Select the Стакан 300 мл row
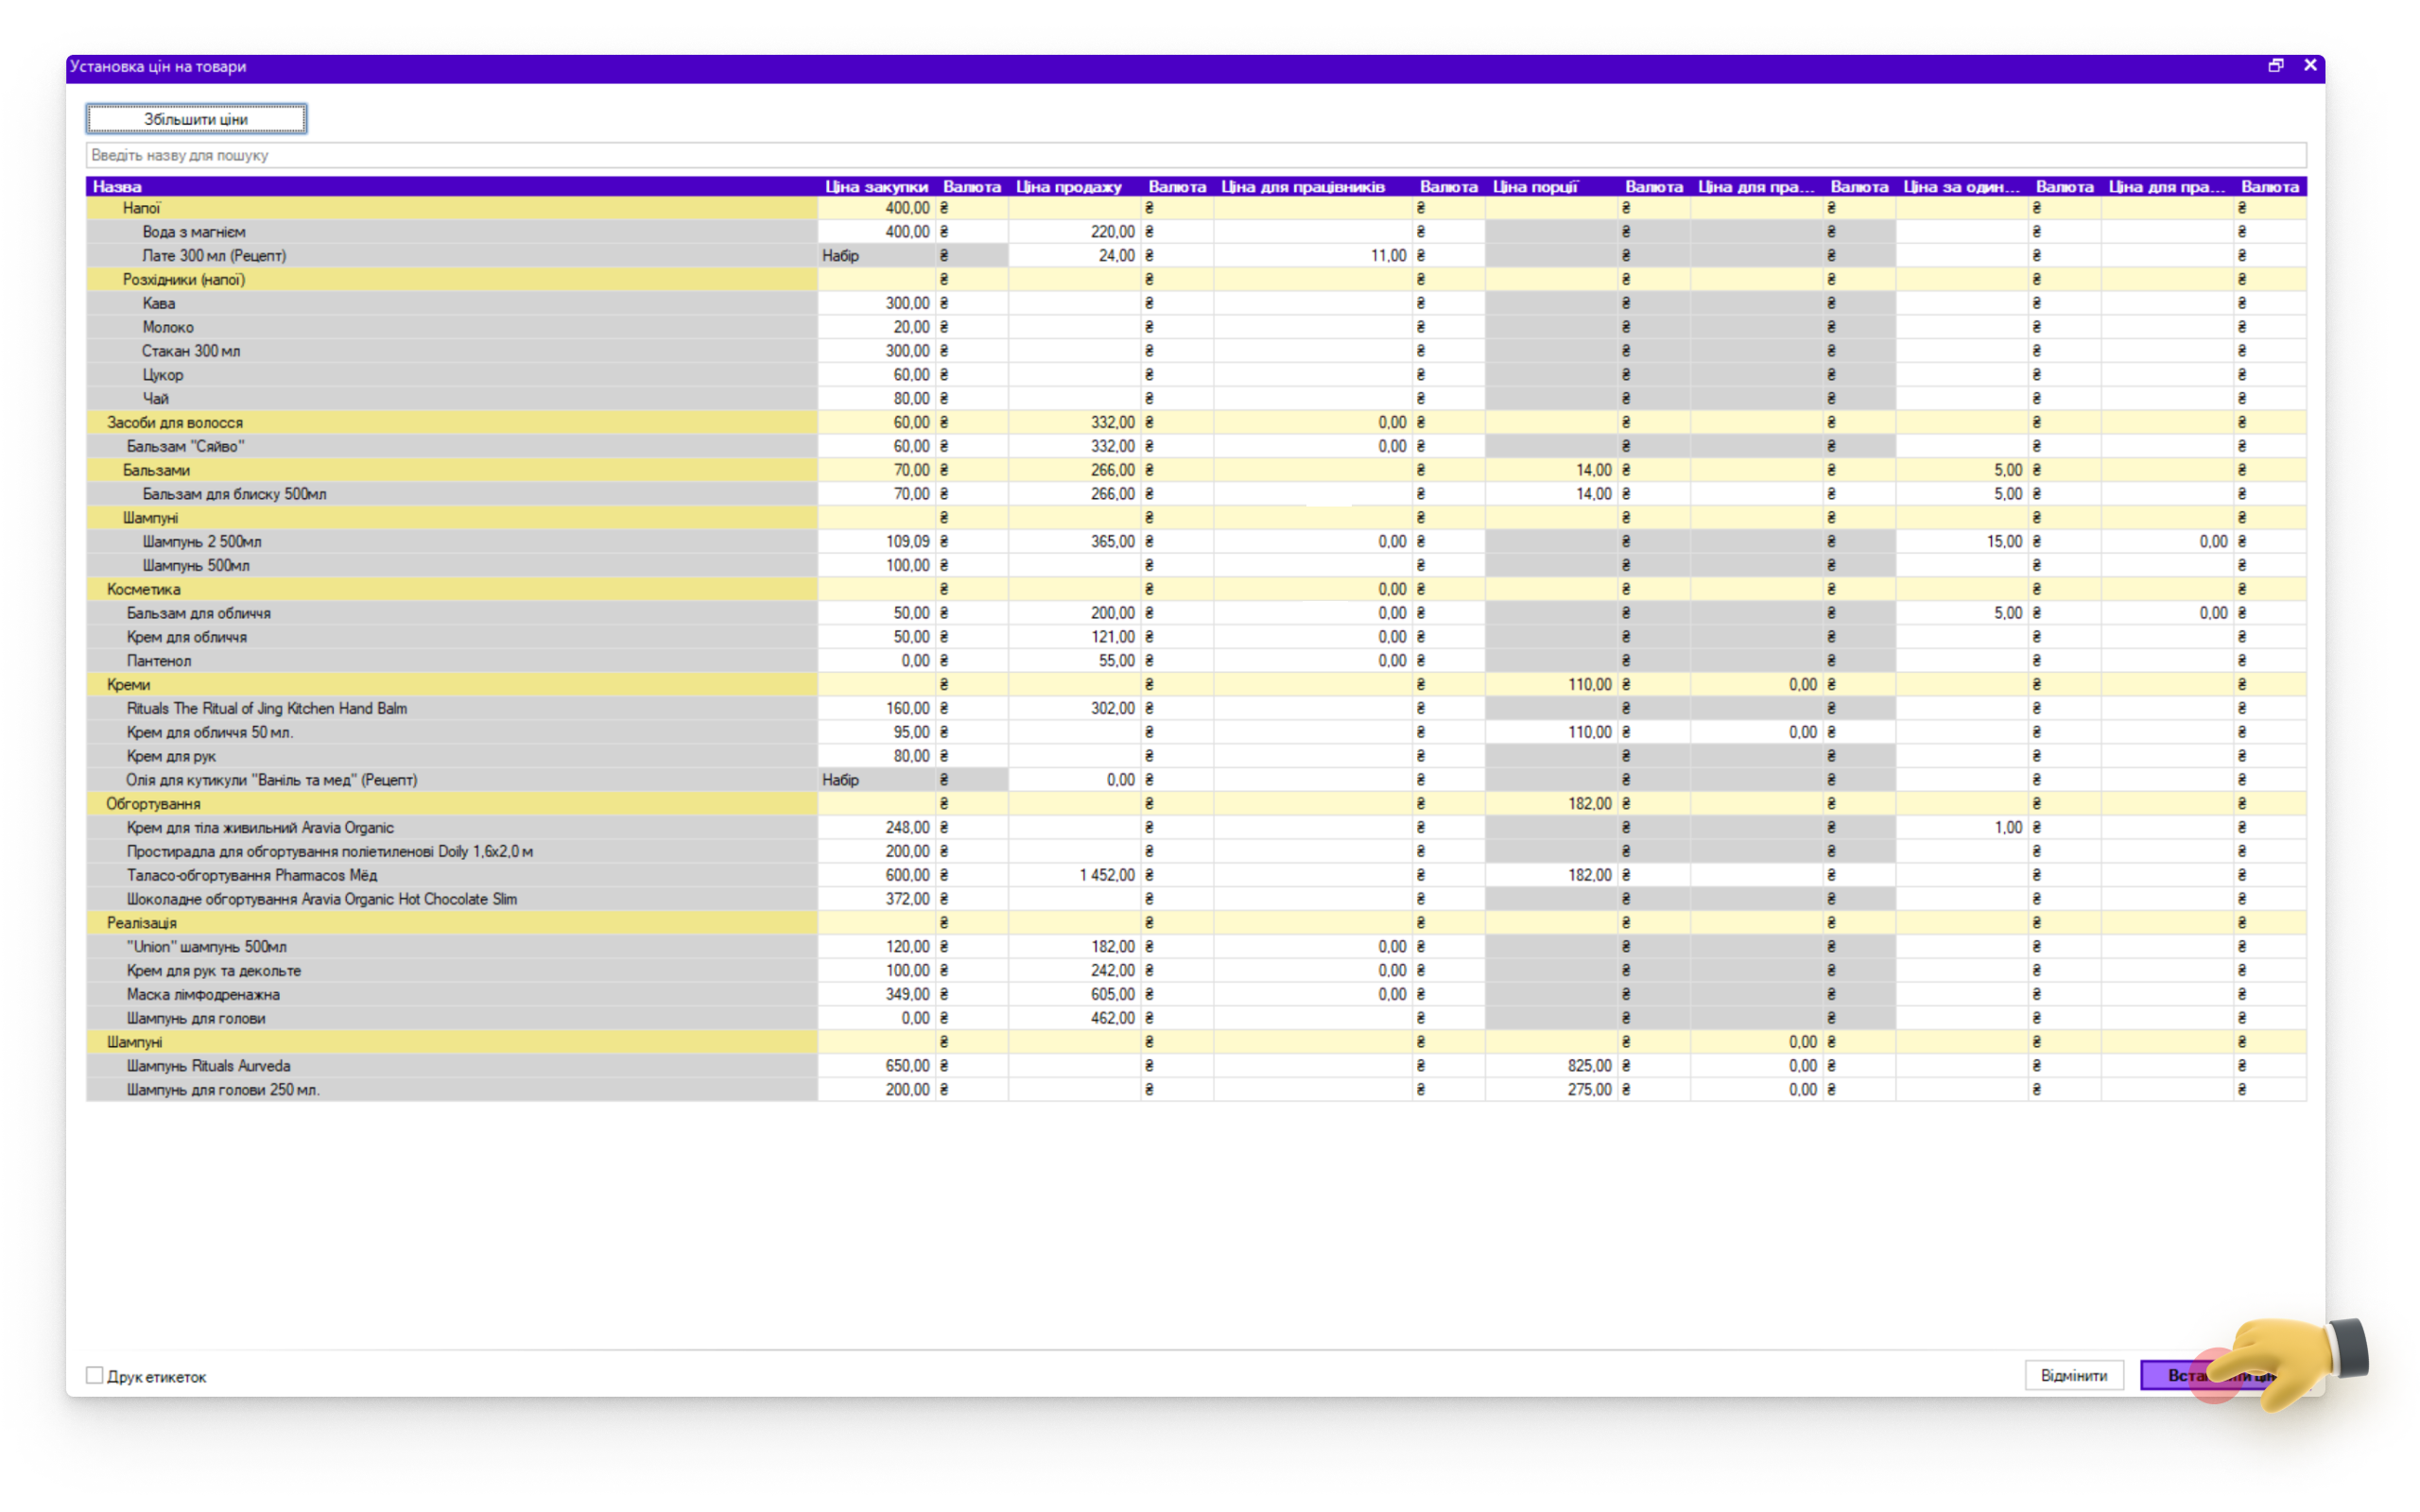2420x1512 pixels. (x=1196, y=351)
